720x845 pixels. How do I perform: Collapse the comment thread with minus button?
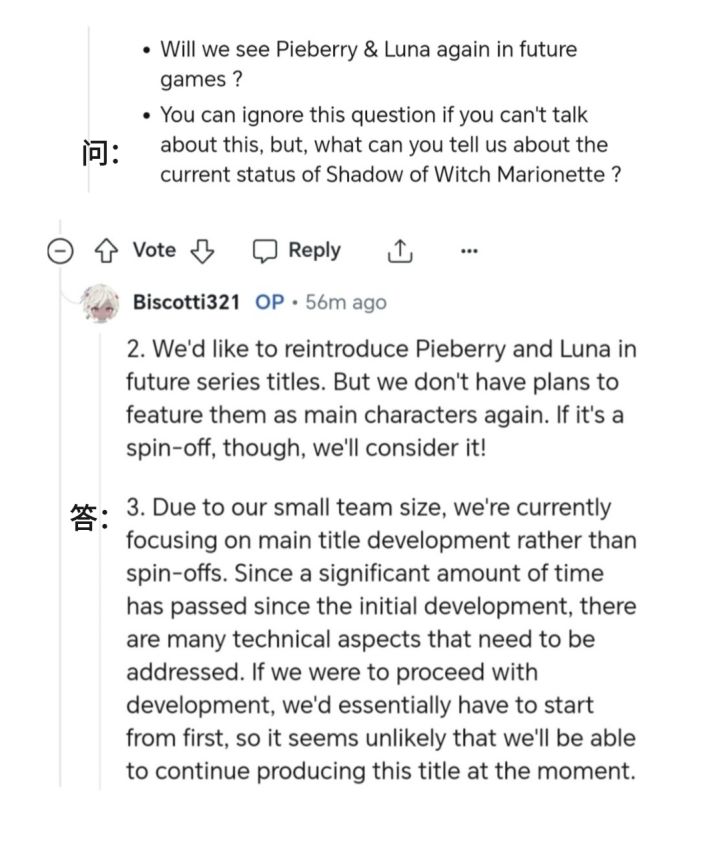click(x=60, y=251)
